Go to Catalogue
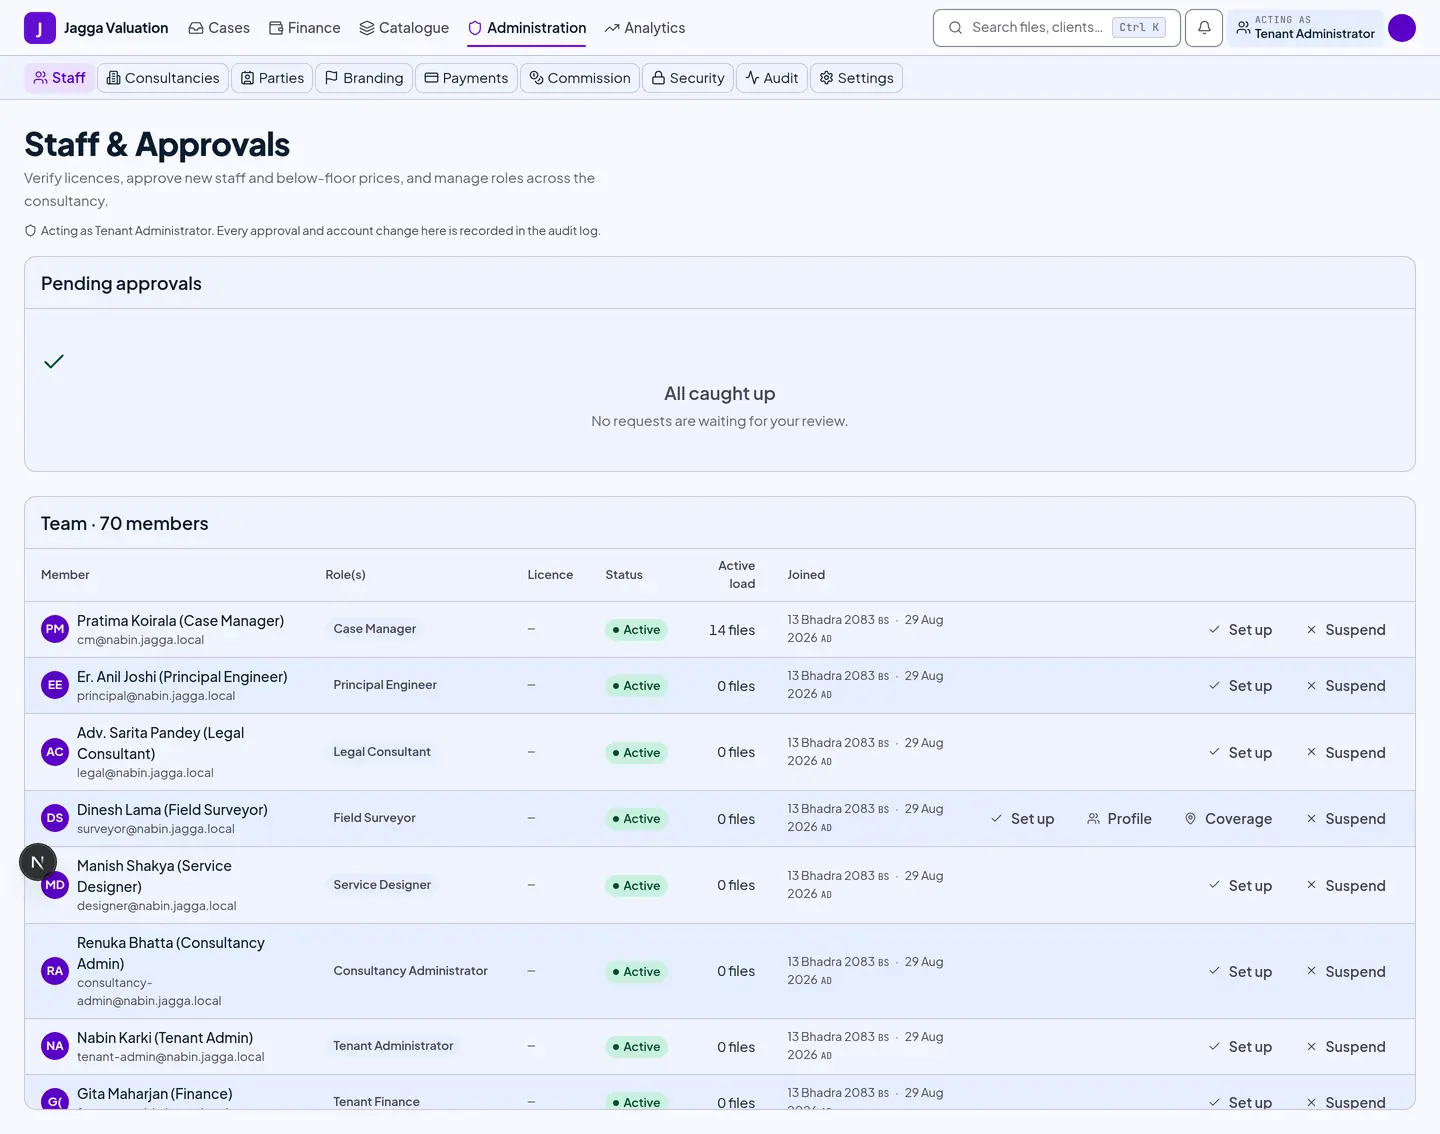1440x1134 pixels. pos(404,28)
